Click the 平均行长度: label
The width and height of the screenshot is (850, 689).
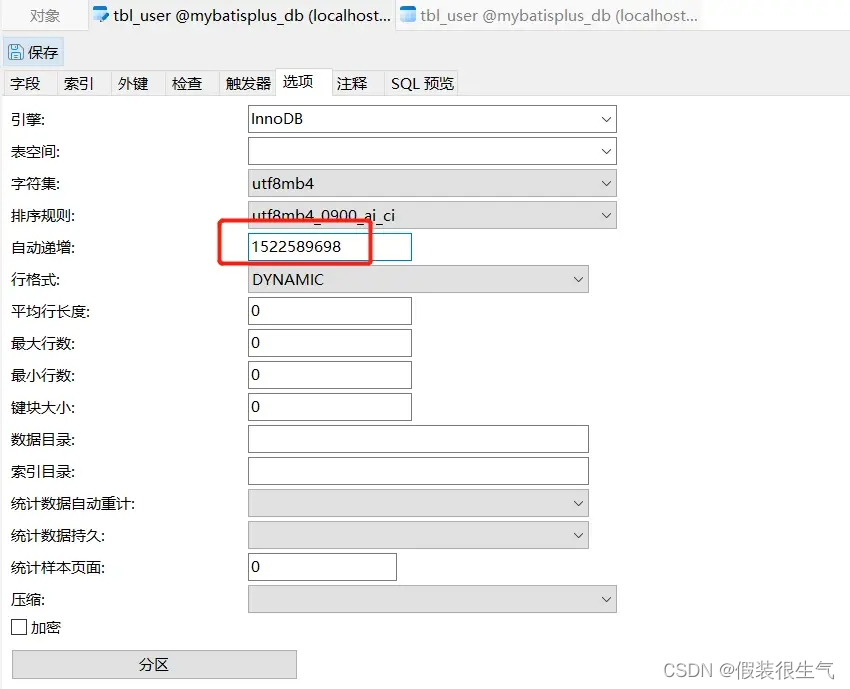click(x=50, y=312)
